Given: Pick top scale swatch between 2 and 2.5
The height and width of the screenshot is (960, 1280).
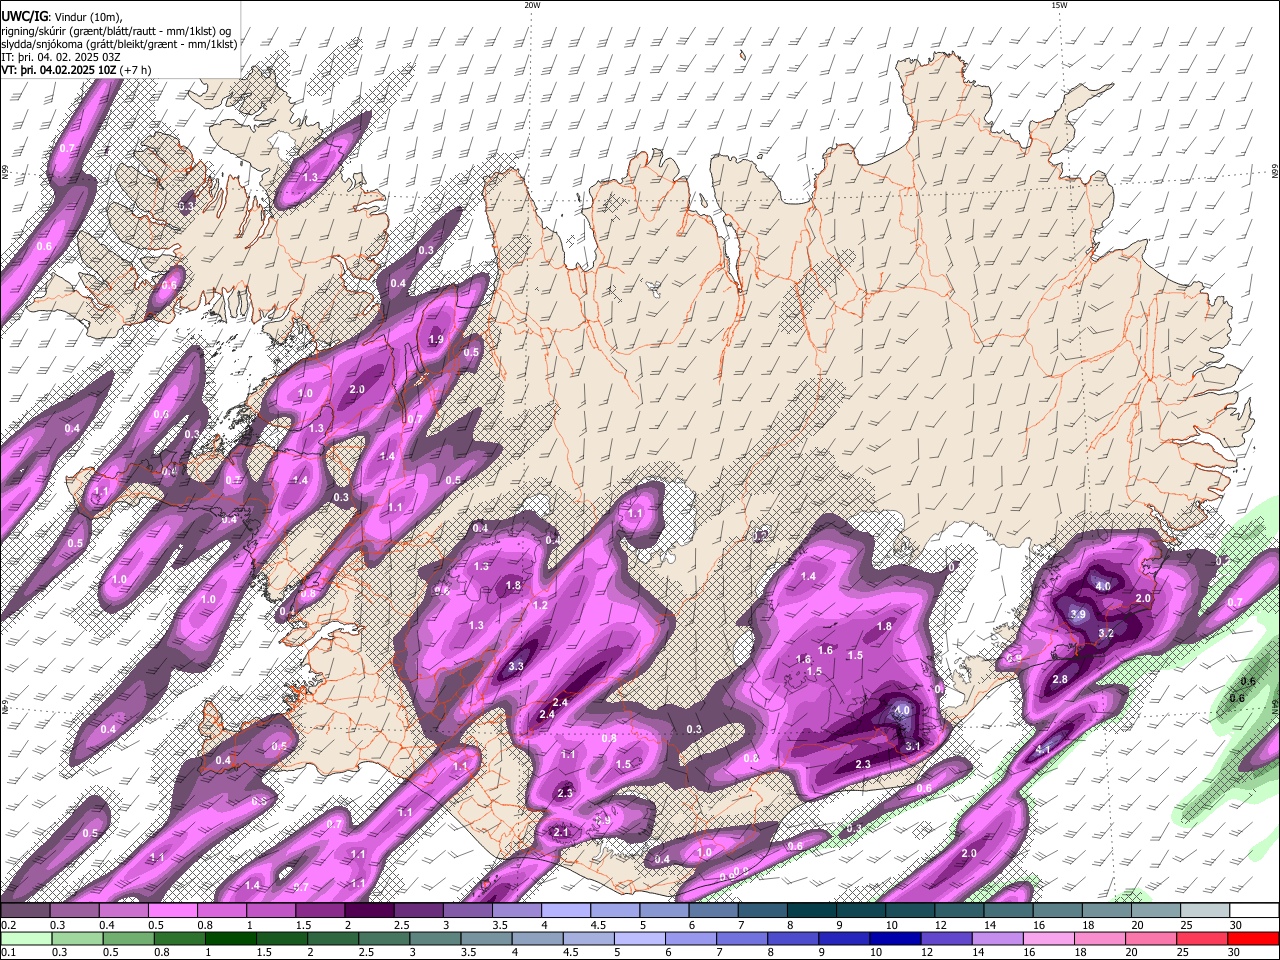Looking at the screenshot, I should pos(369,910).
